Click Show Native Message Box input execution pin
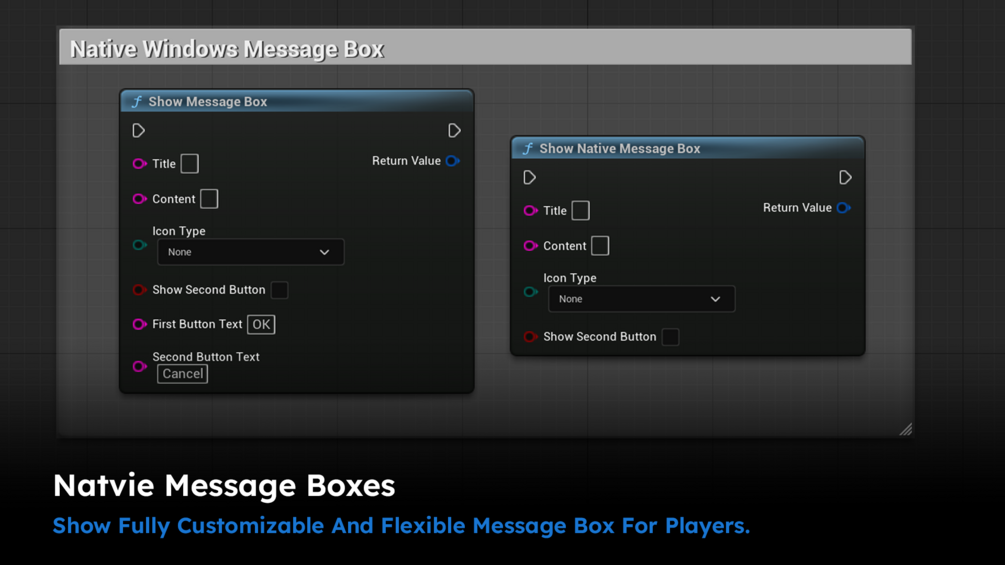 (529, 177)
